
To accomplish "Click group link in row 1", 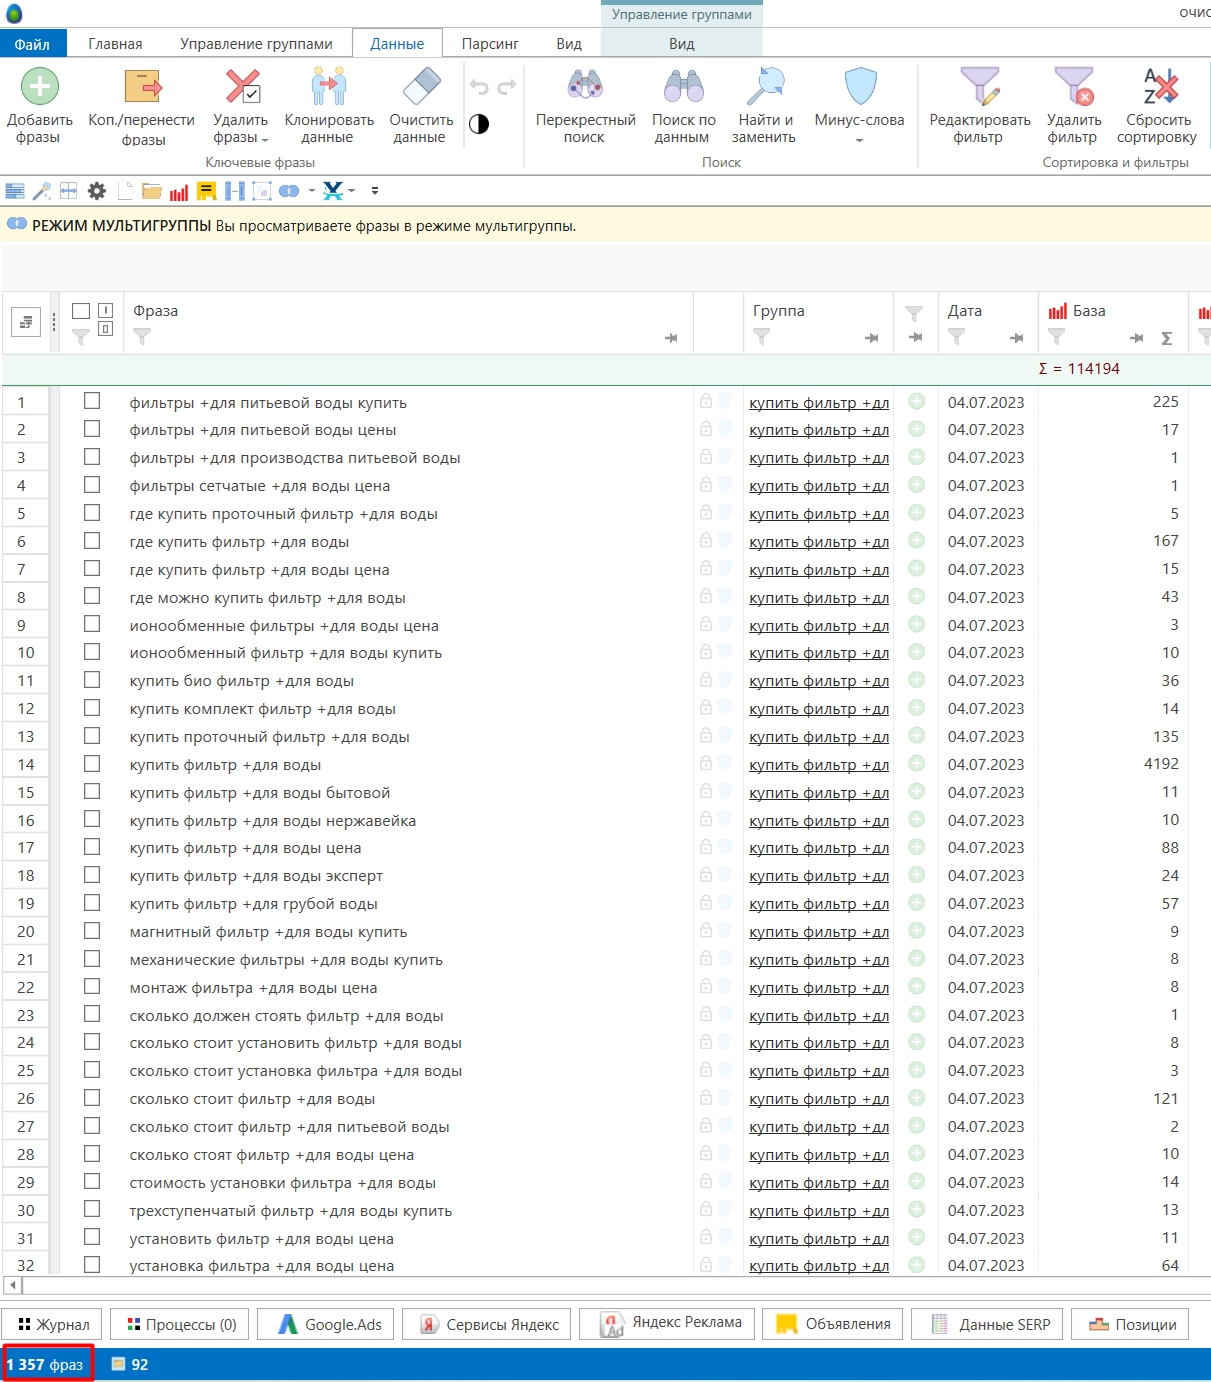I will pyautogui.click(x=818, y=403).
